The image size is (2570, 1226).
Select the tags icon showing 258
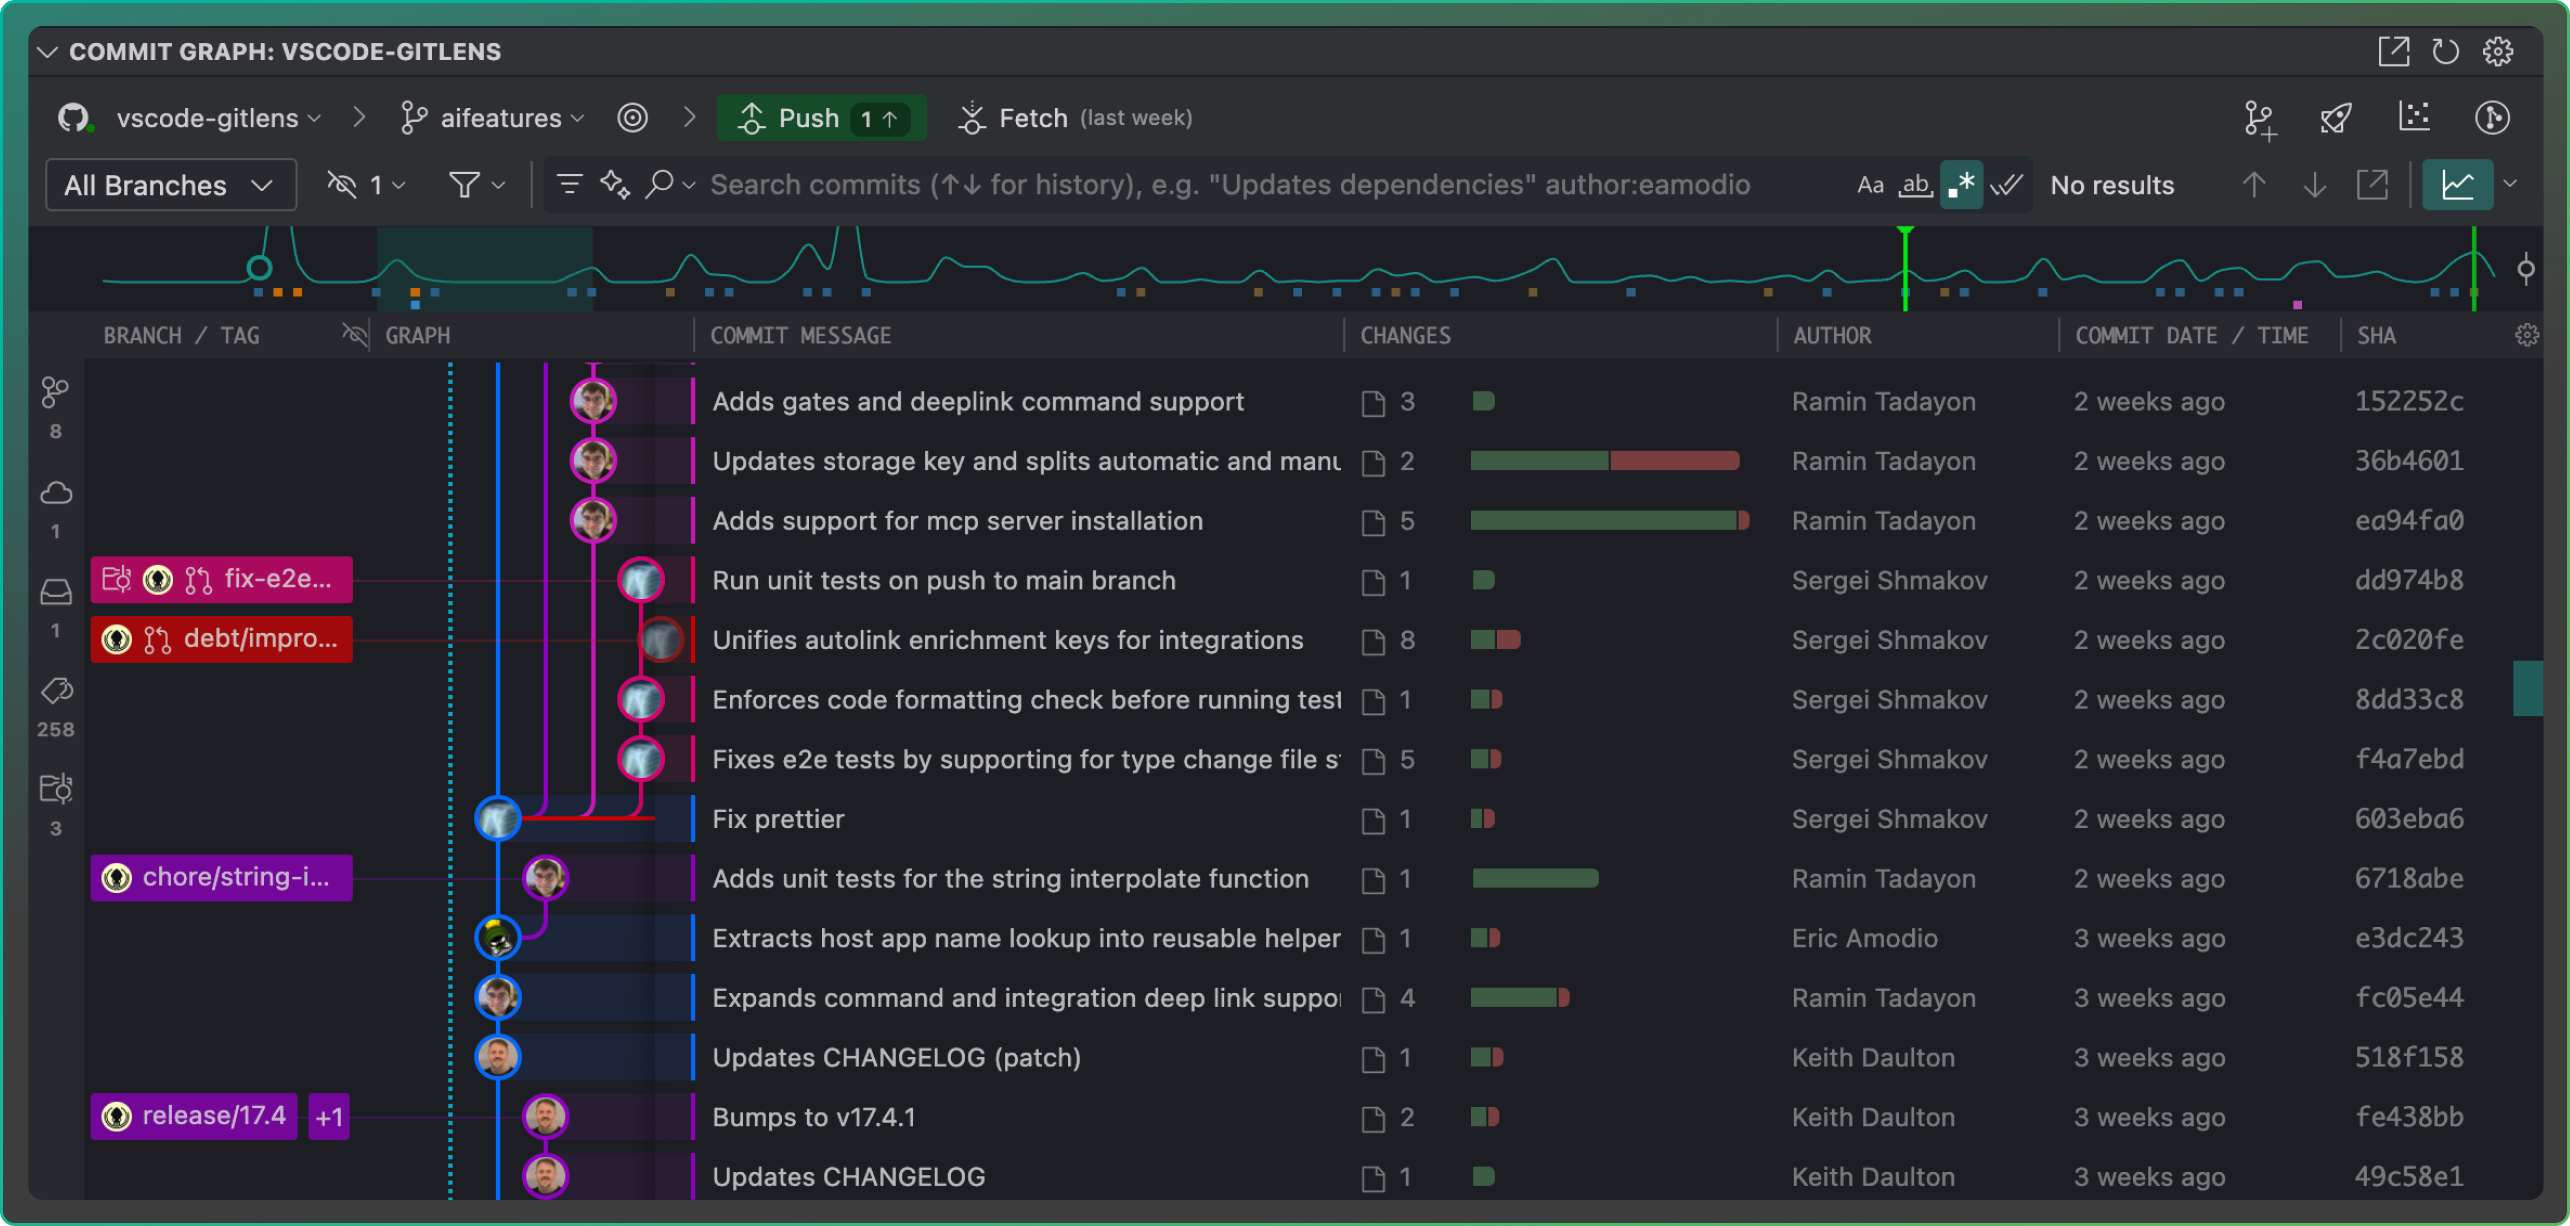click(x=55, y=690)
